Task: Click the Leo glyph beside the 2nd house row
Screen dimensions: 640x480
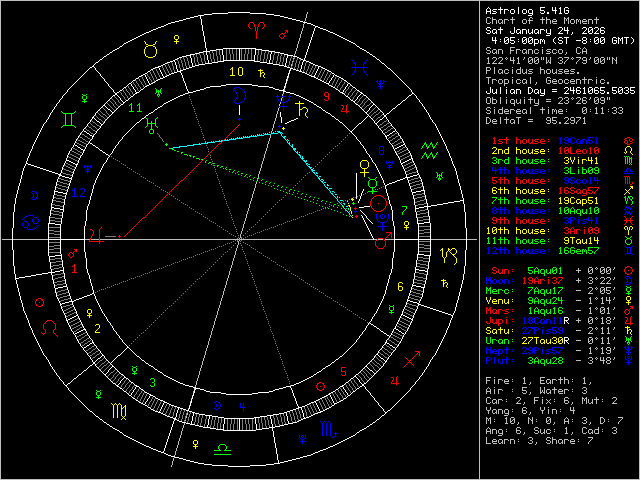Action: pyautogui.click(x=629, y=151)
